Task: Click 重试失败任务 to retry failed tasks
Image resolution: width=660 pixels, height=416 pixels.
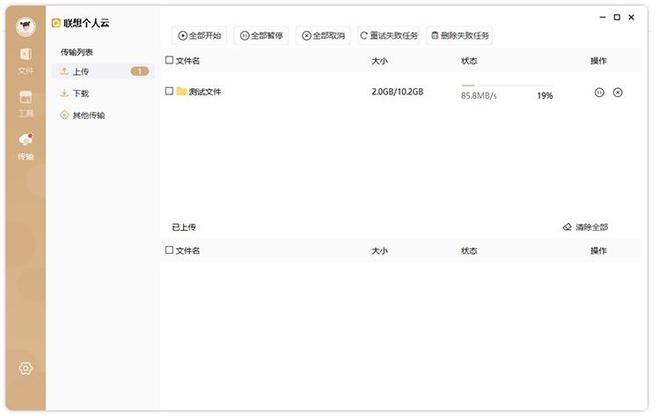Action: (x=389, y=35)
